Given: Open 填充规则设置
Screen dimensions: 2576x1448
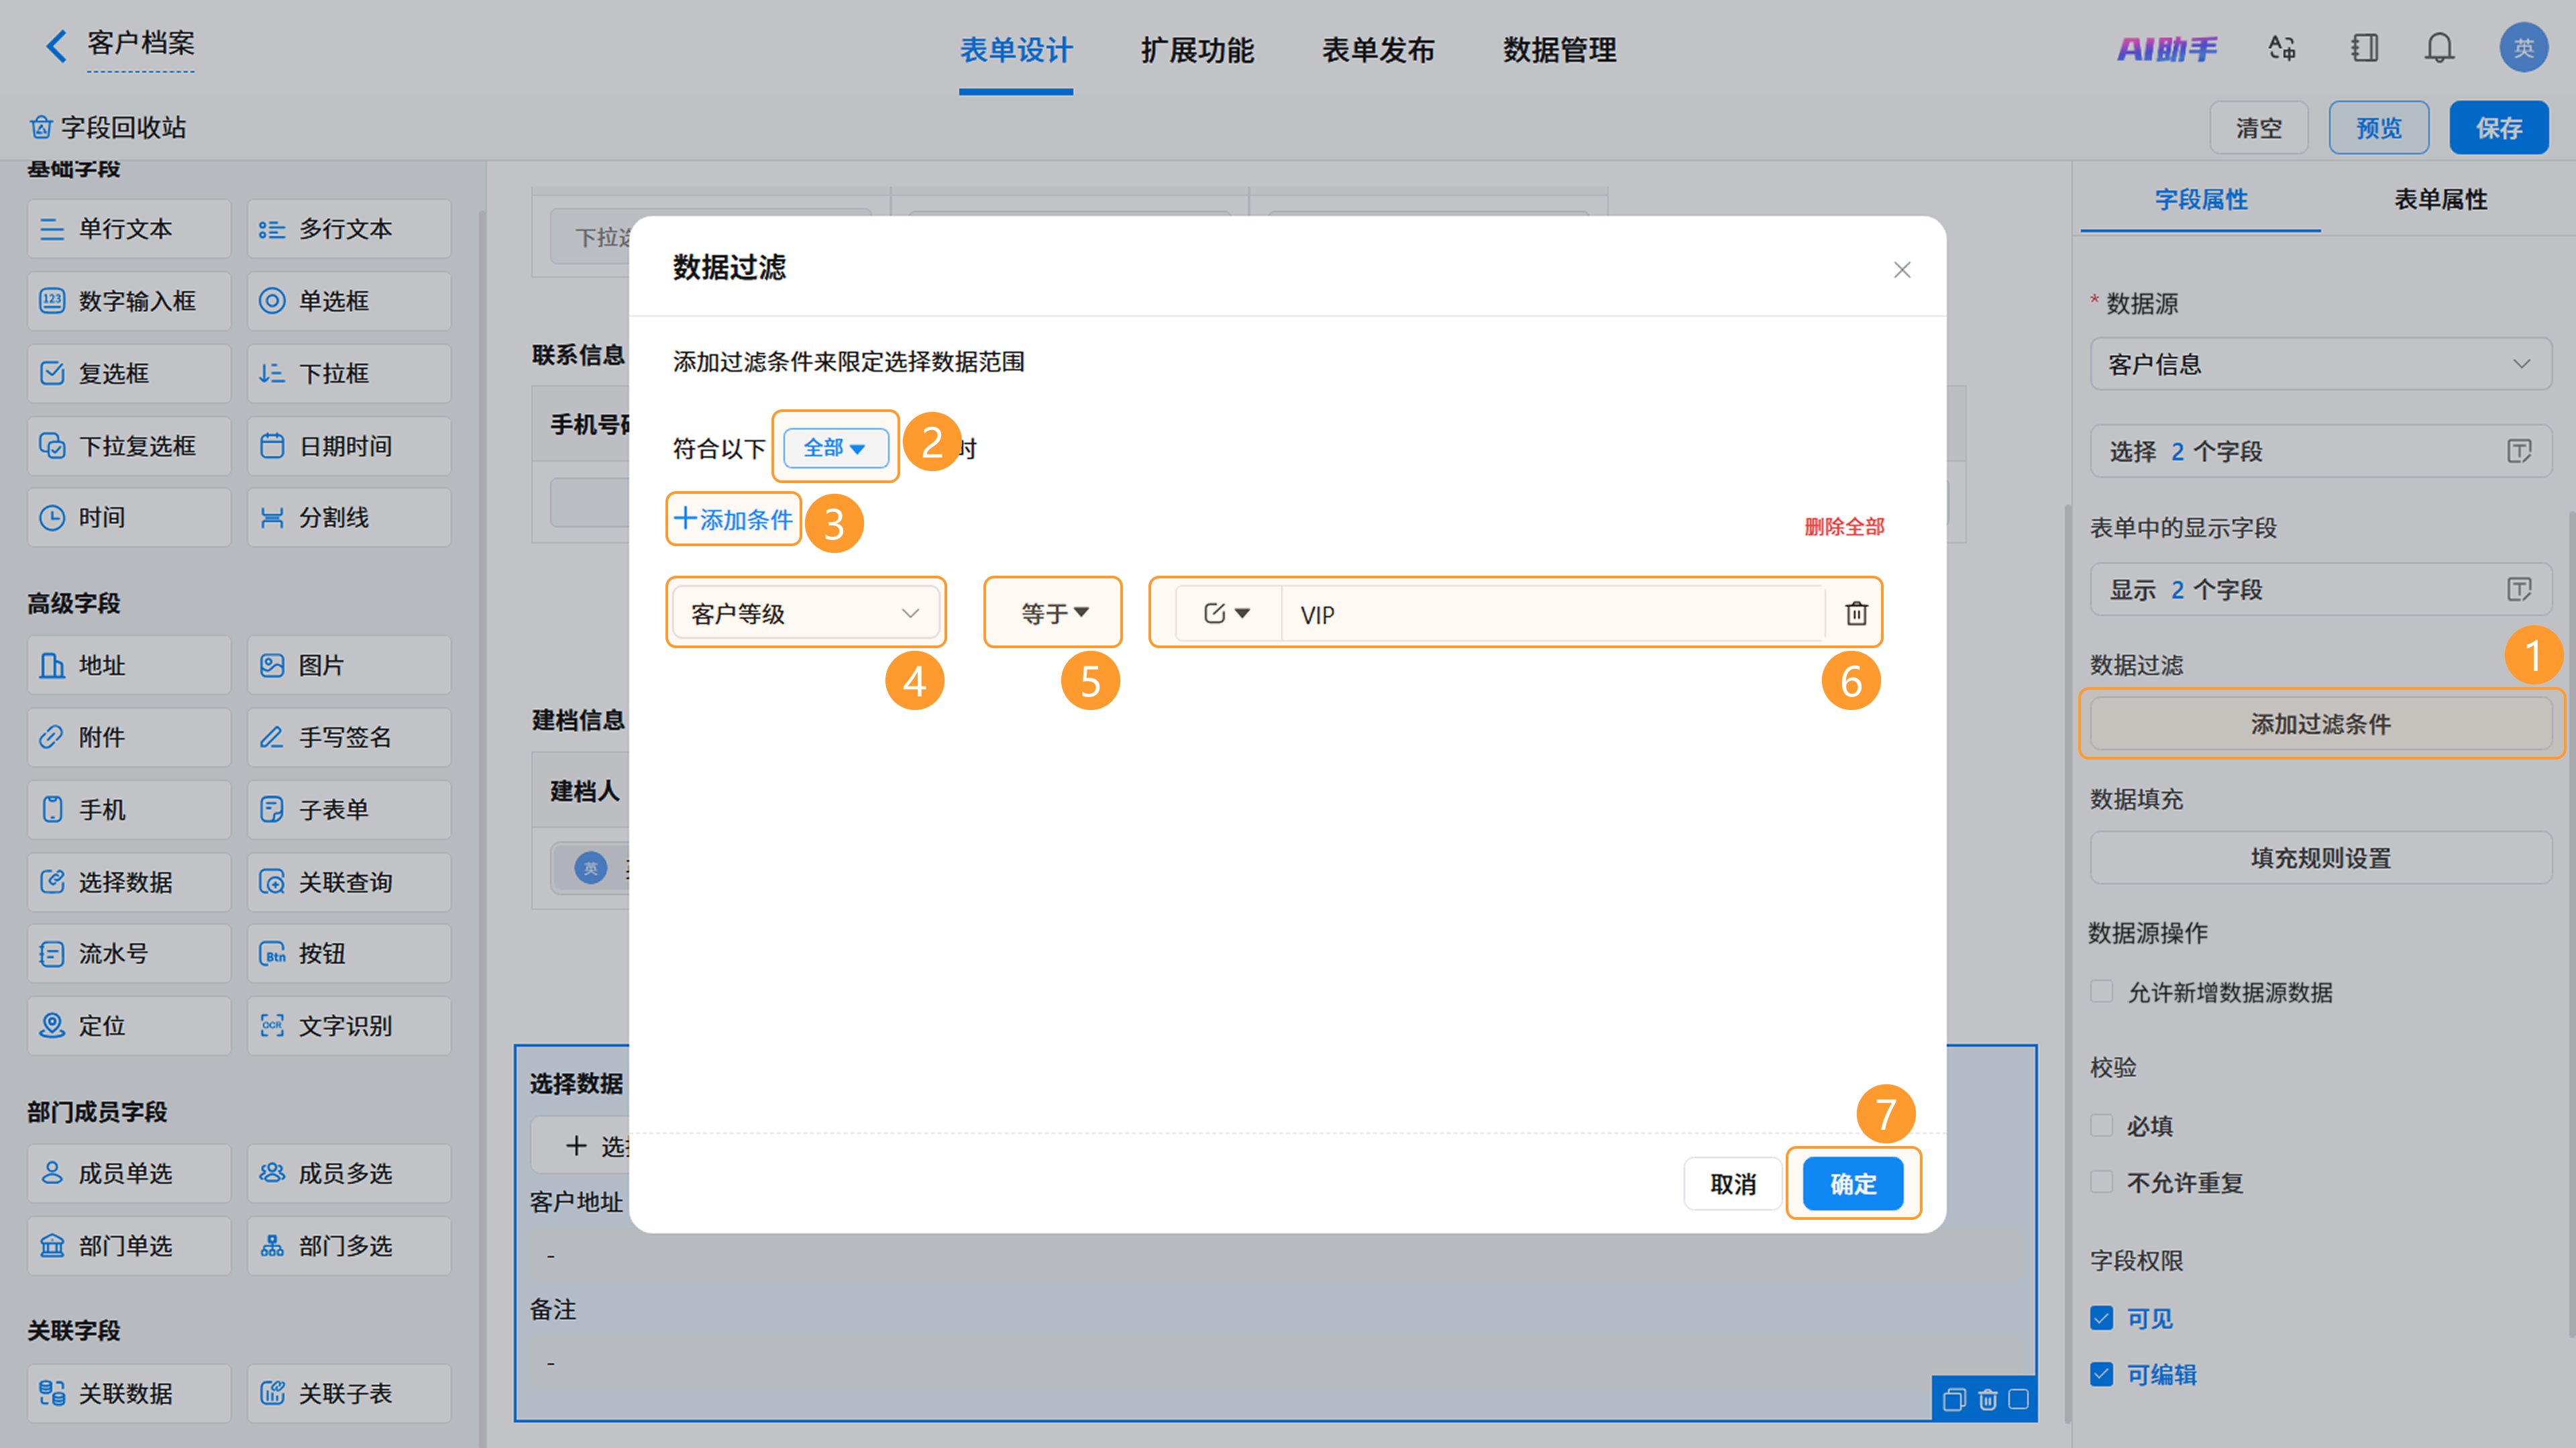Looking at the screenshot, I should pyautogui.click(x=2320, y=857).
